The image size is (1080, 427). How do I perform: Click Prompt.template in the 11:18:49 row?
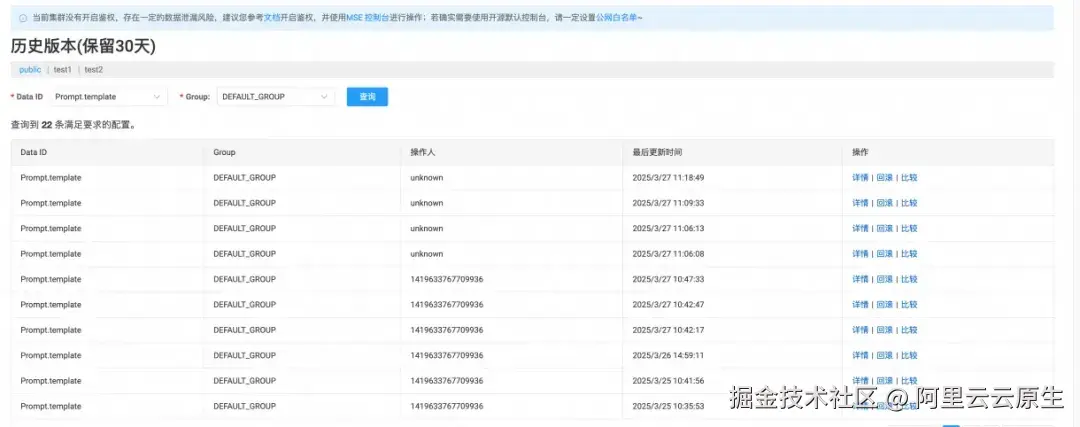pos(51,178)
